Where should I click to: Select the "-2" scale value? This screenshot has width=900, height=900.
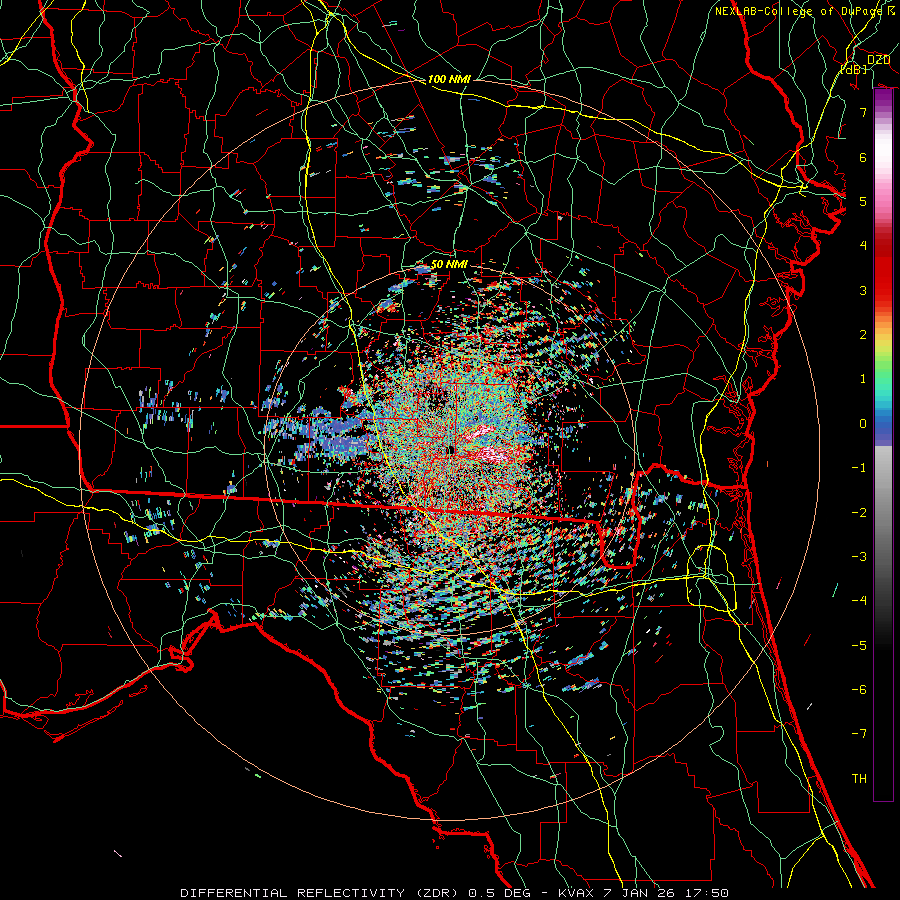pos(859,513)
